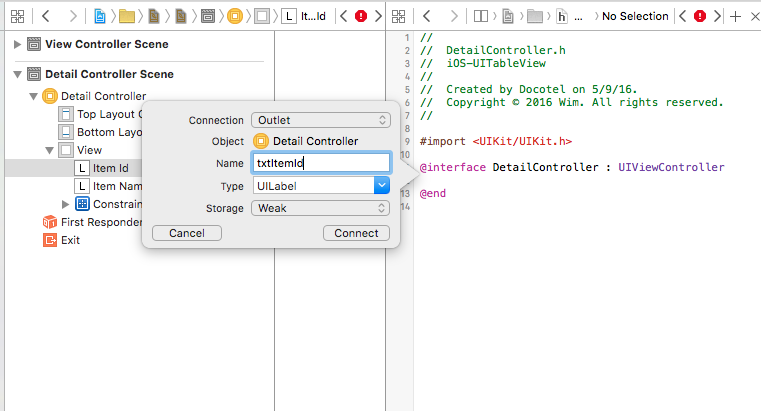Select Exit row in outline

tap(62, 240)
